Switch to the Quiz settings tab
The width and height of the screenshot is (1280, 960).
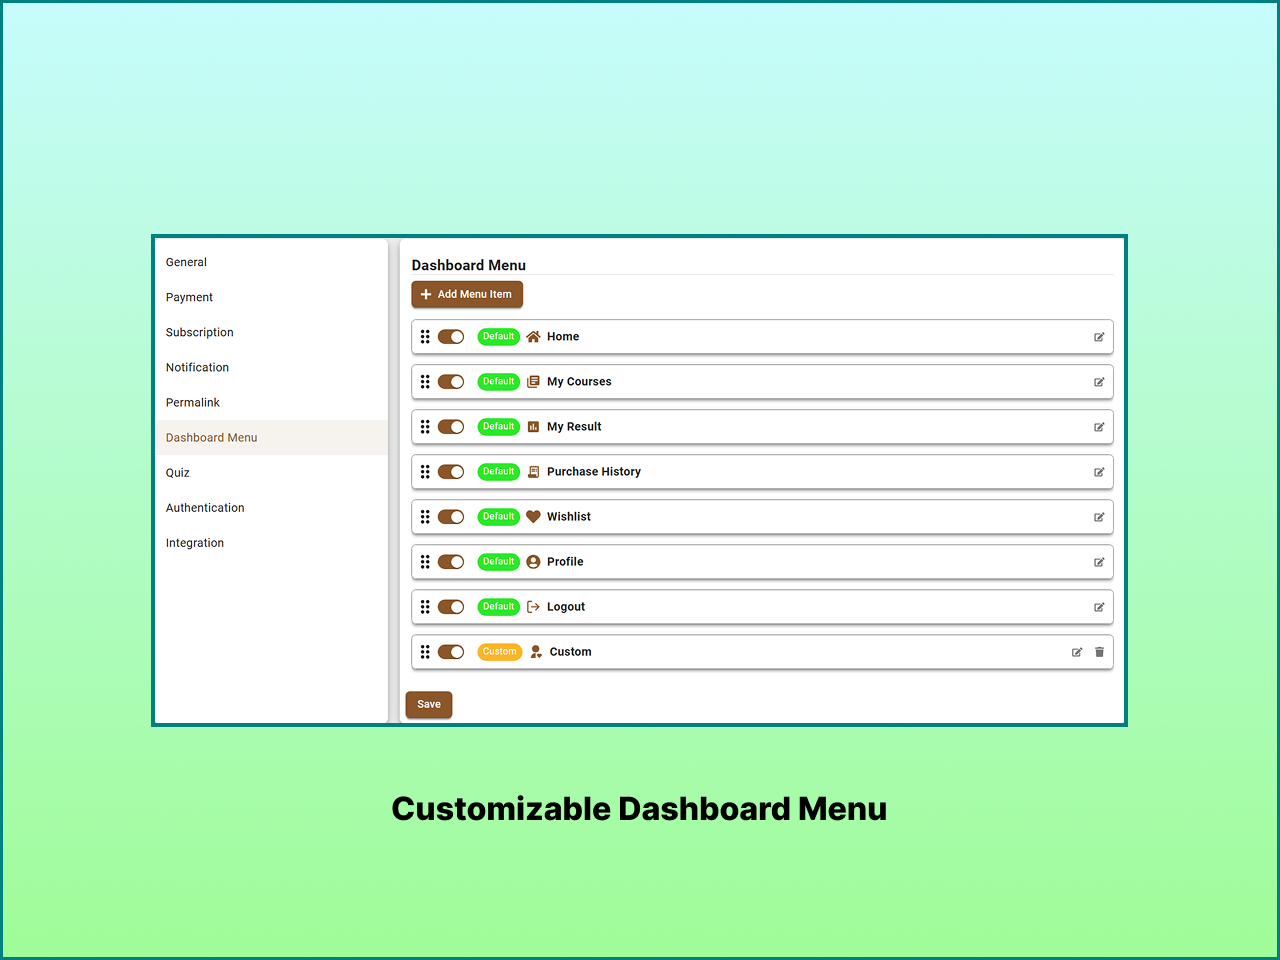click(177, 472)
